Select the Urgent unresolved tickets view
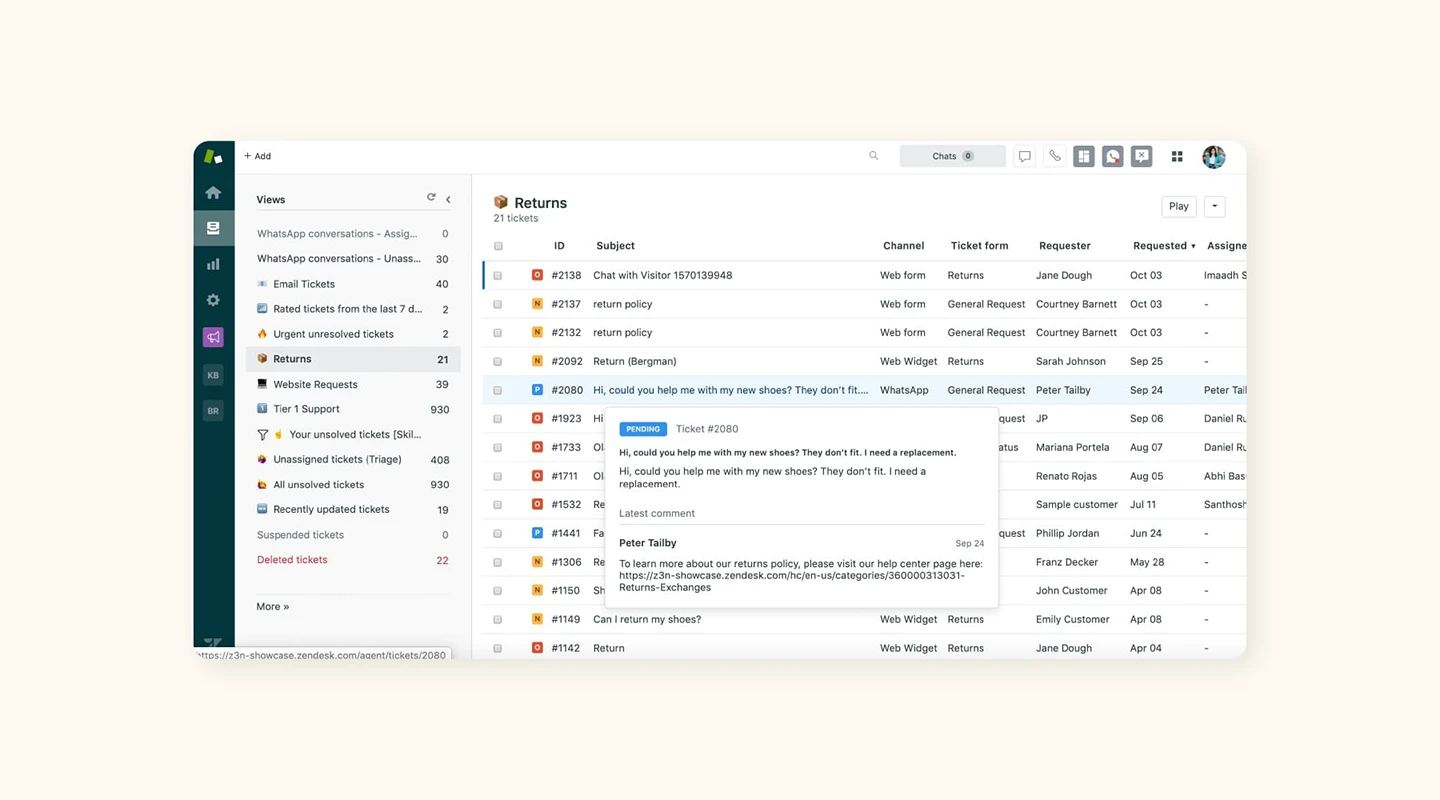Screen dimensions: 1440x800 [352, 334]
